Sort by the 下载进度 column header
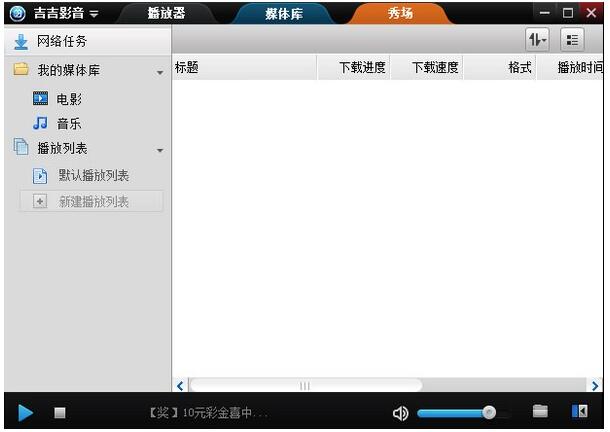The height and width of the screenshot is (432, 610). tap(354, 68)
